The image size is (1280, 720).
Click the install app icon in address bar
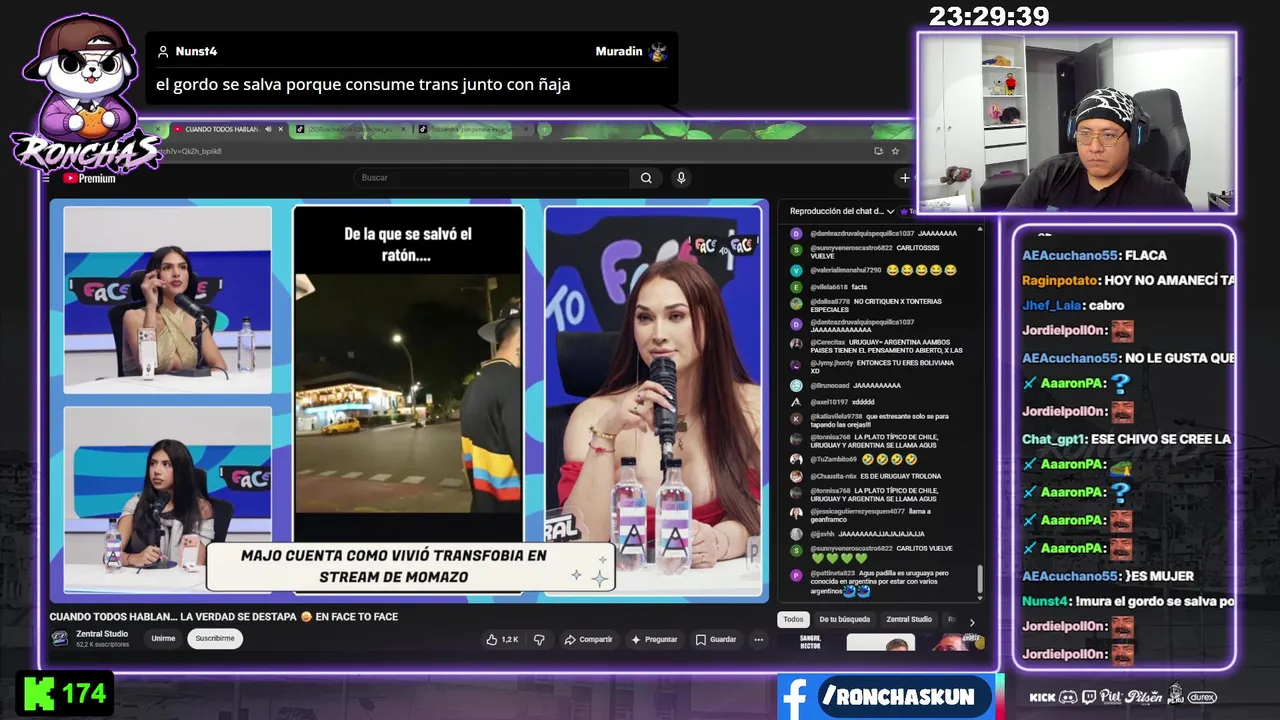tap(878, 151)
